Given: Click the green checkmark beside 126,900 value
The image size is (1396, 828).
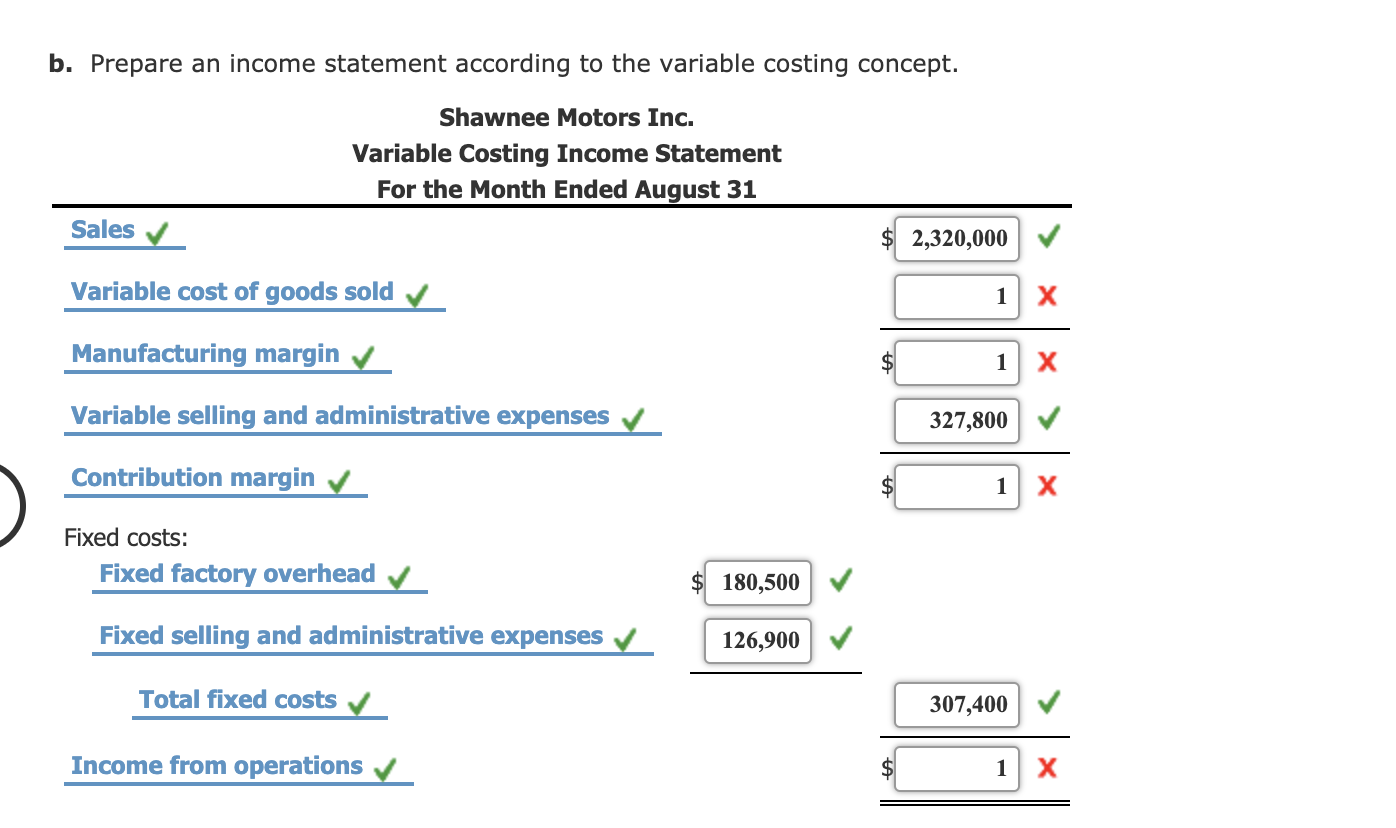Looking at the screenshot, I should click(840, 640).
